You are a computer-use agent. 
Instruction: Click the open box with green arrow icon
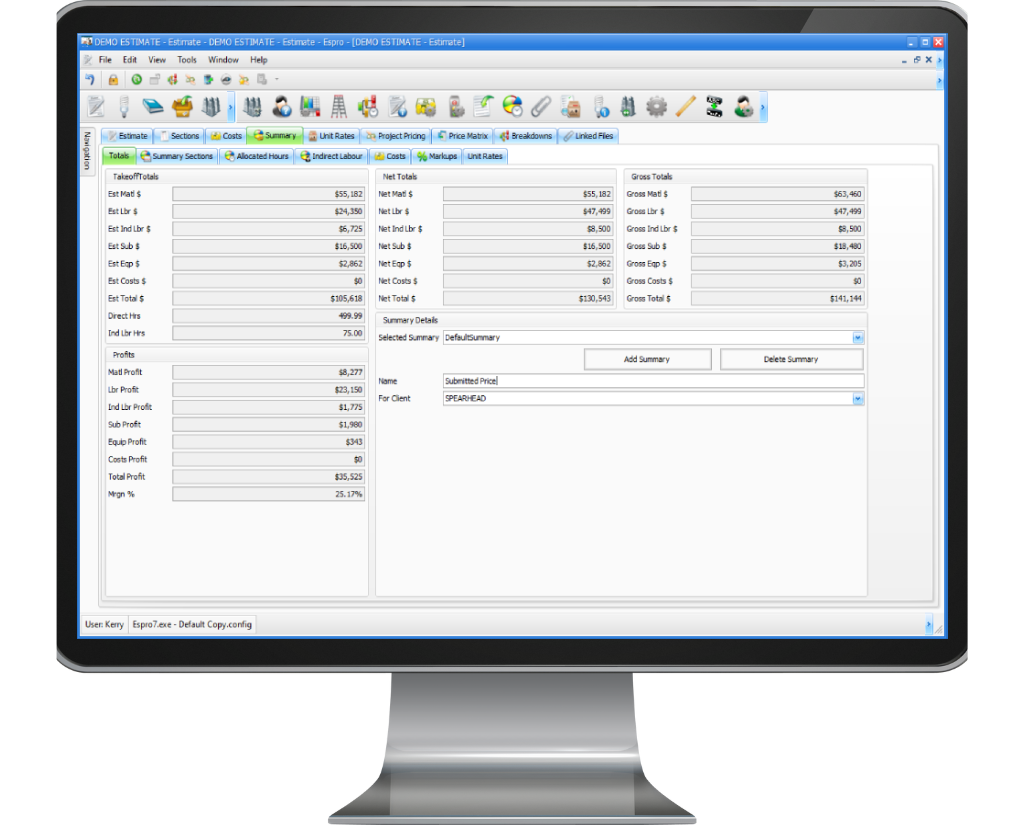click(182, 106)
